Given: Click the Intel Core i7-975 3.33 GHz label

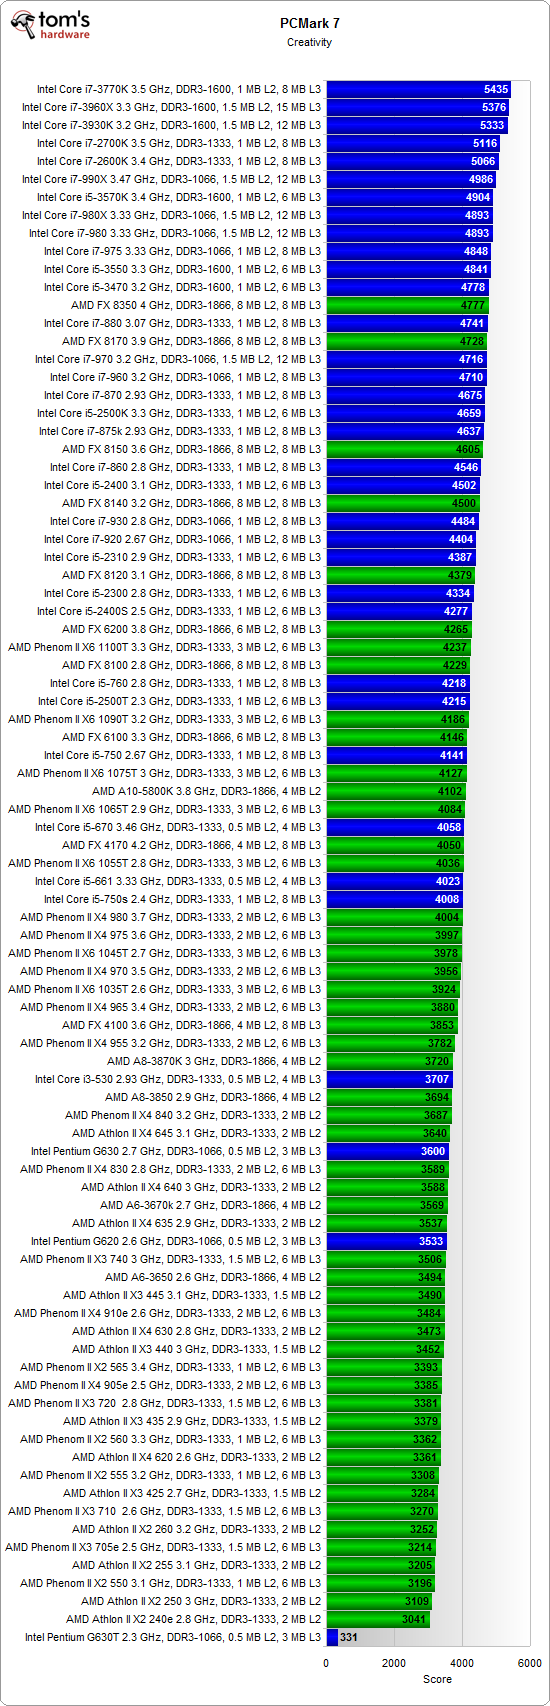Looking at the screenshot, I should pyautogui.click(x=182, y=251).
